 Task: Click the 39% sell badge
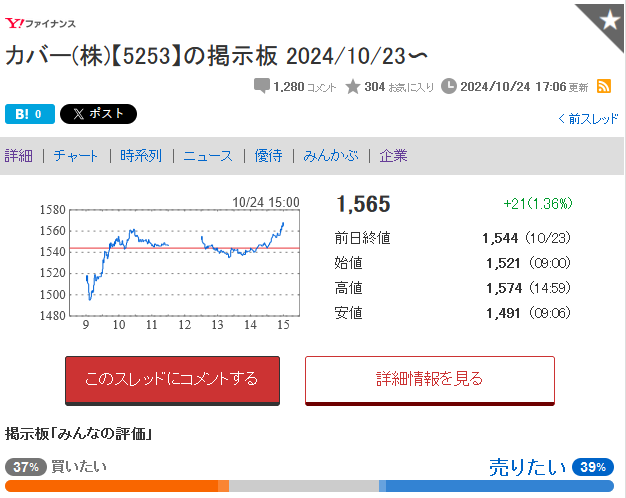pyautogui.click(x=593, y=466)
